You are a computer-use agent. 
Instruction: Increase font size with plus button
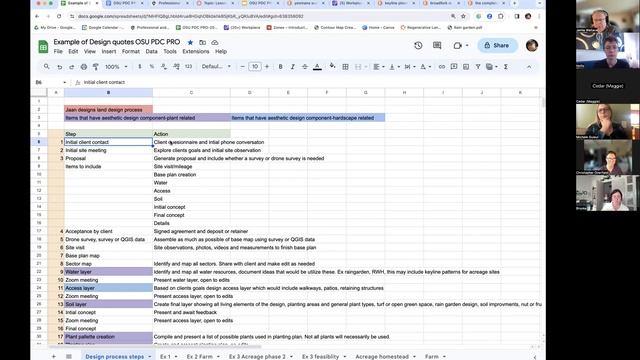[x=267, y=67]
